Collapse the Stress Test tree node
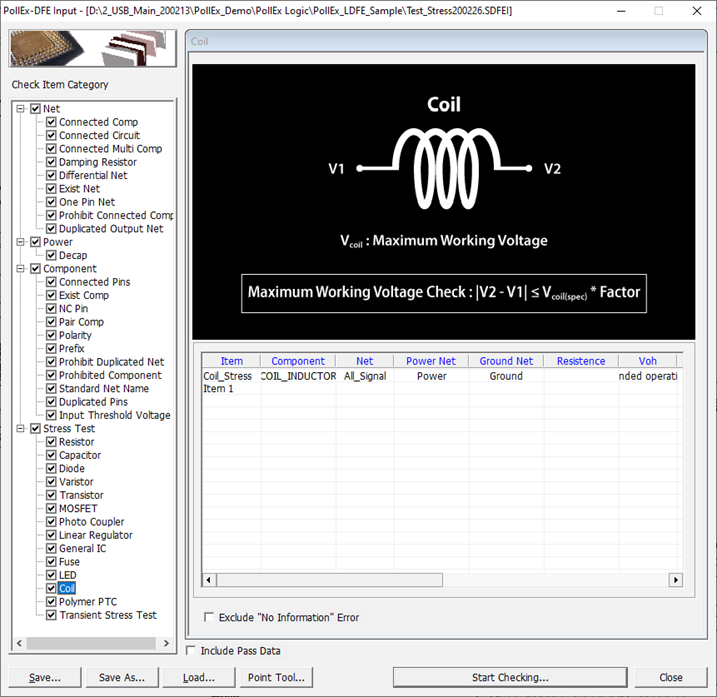 tap(21, 429)
